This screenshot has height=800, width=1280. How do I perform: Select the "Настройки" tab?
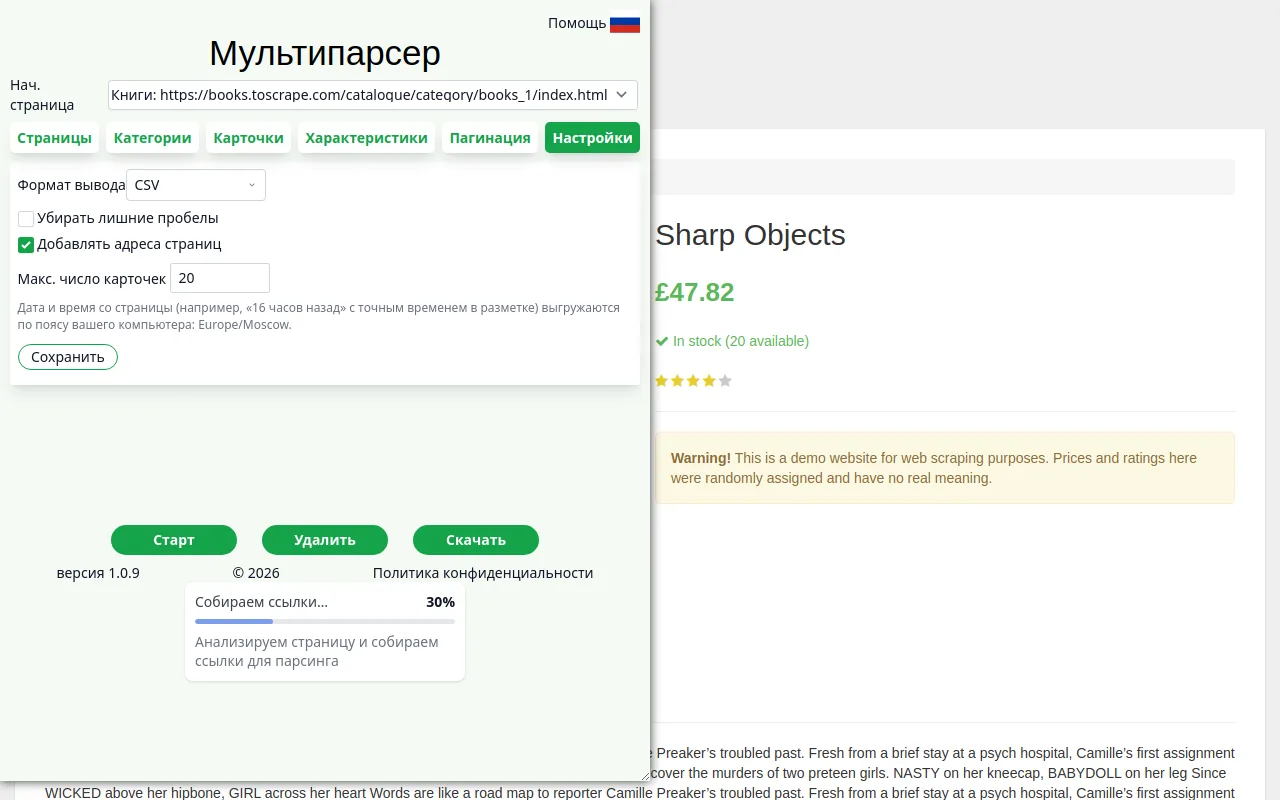[x=592, y=138]
